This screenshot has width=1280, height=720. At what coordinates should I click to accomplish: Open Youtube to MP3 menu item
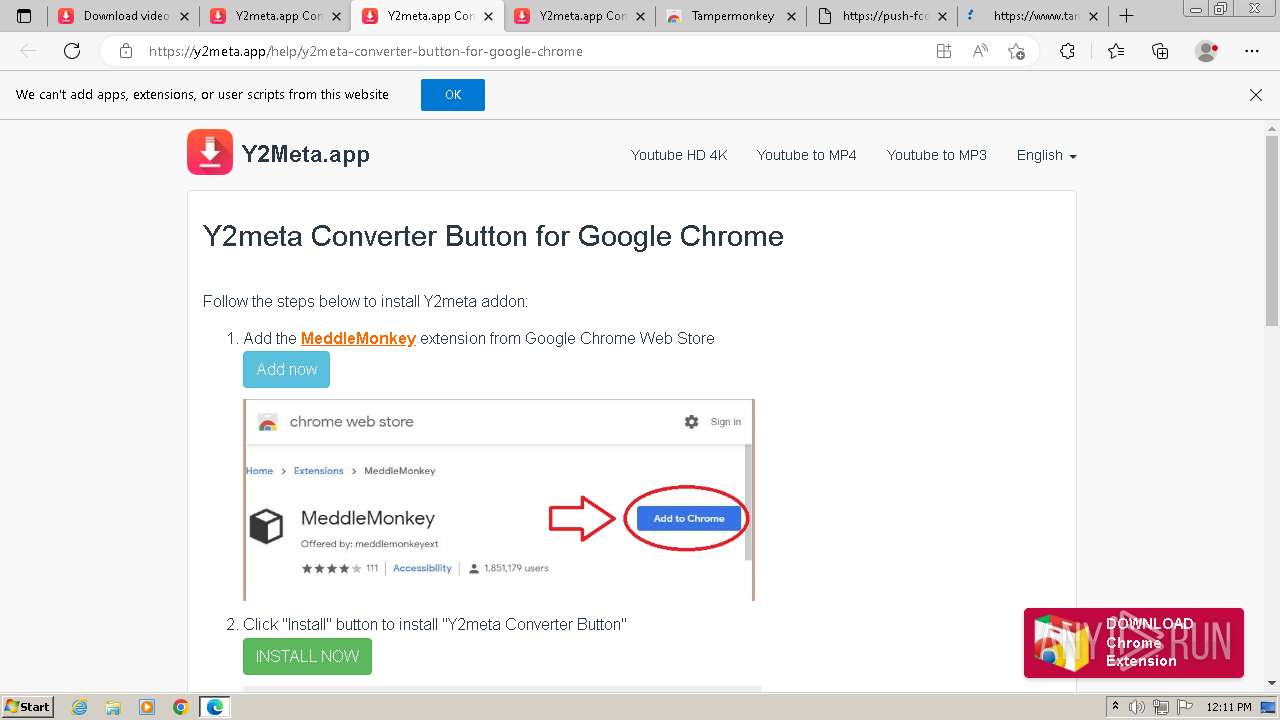[936, 155]
